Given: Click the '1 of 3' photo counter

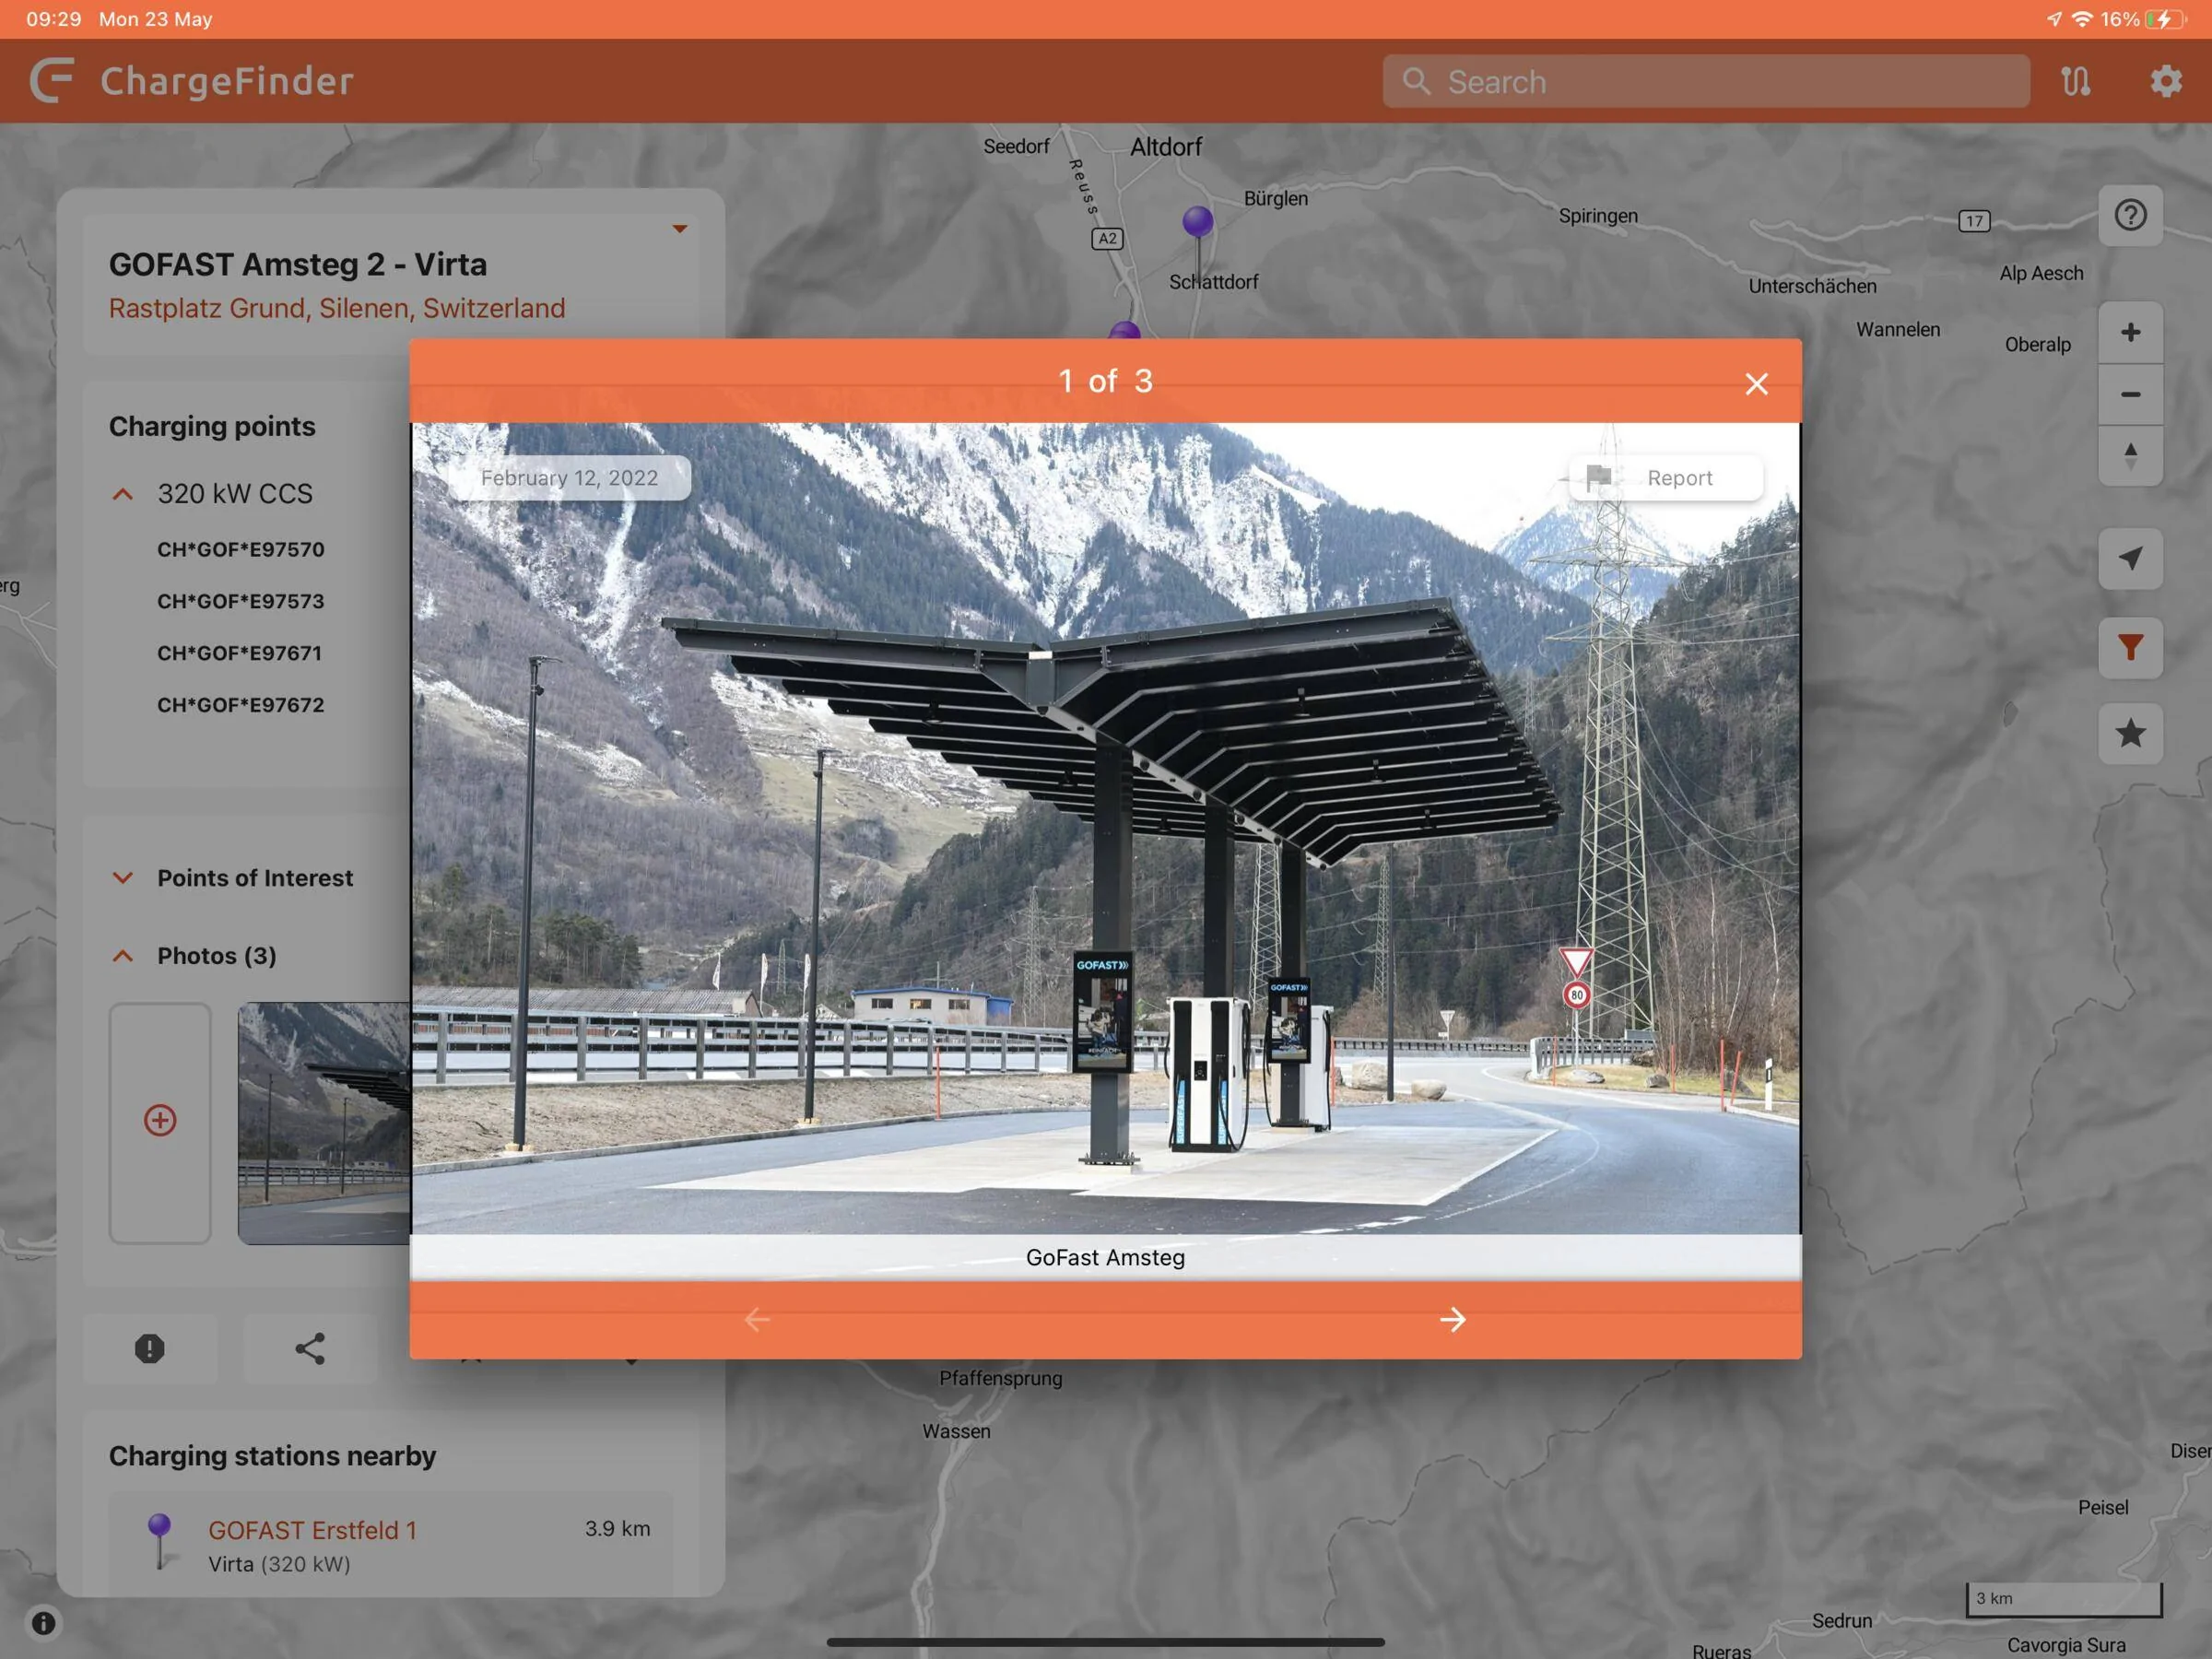Looking at the screenshot, I should [x=1105, y=381].
